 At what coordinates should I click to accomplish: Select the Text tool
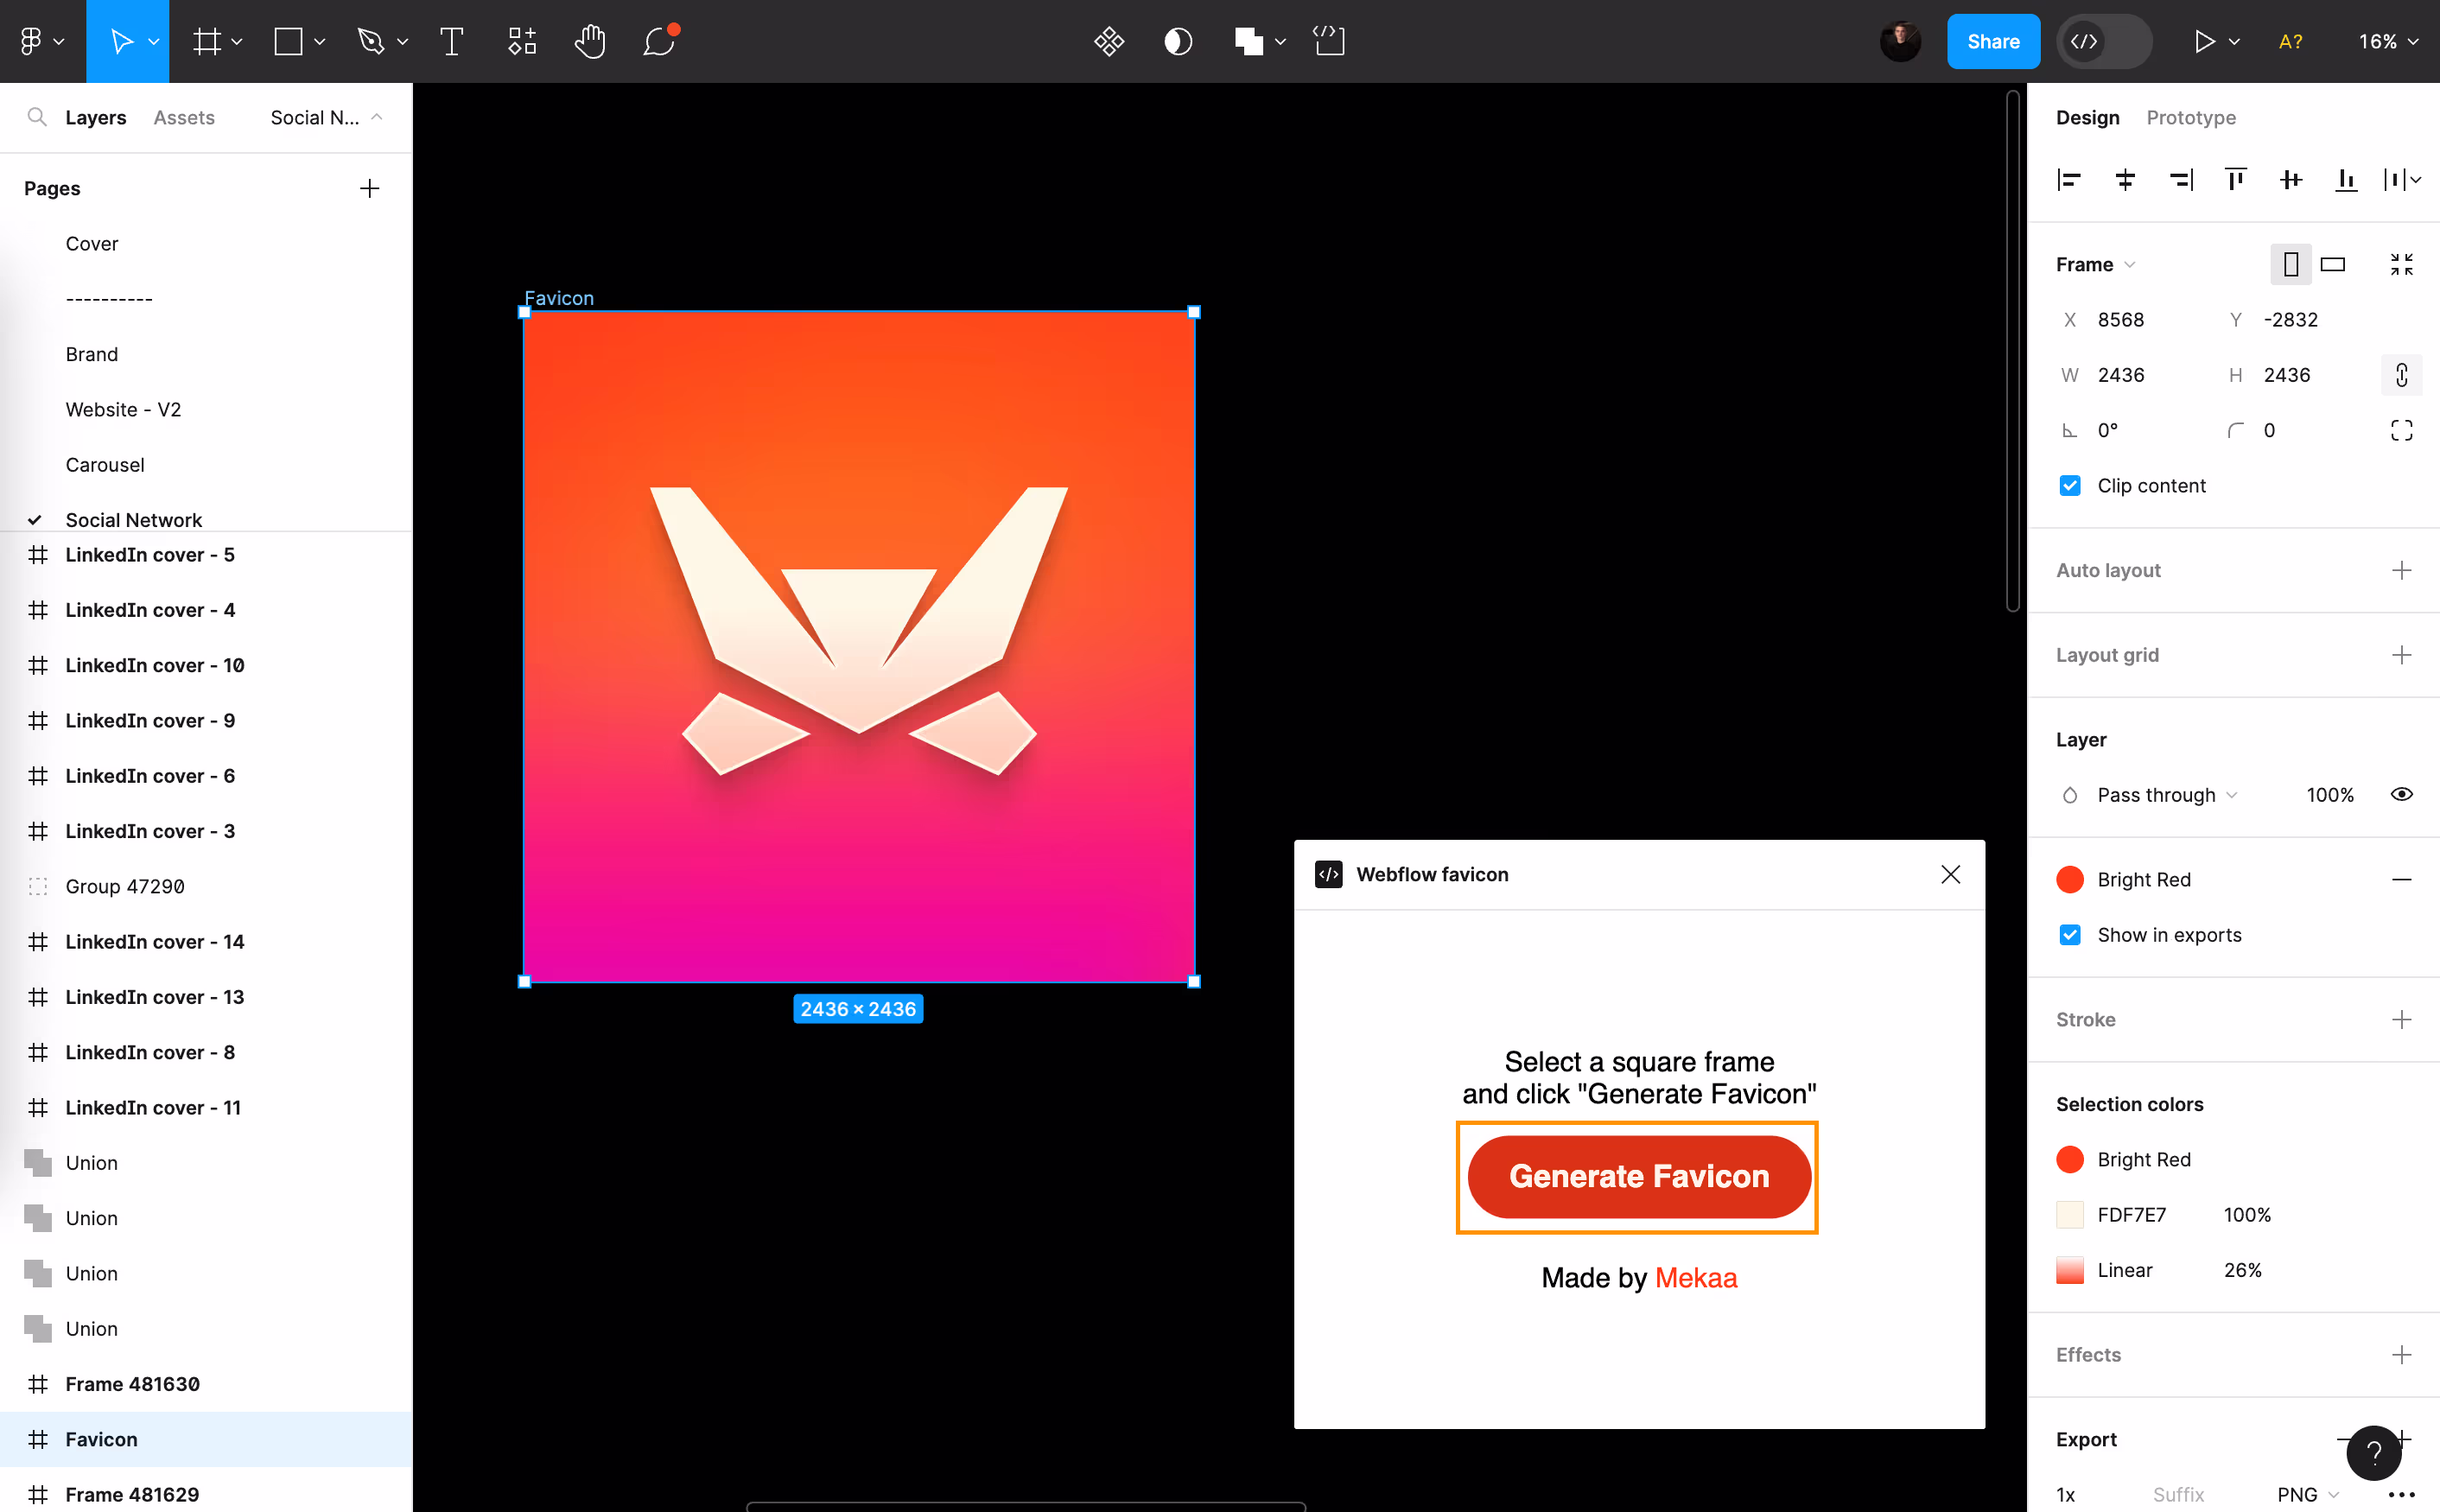click(452, 41)
